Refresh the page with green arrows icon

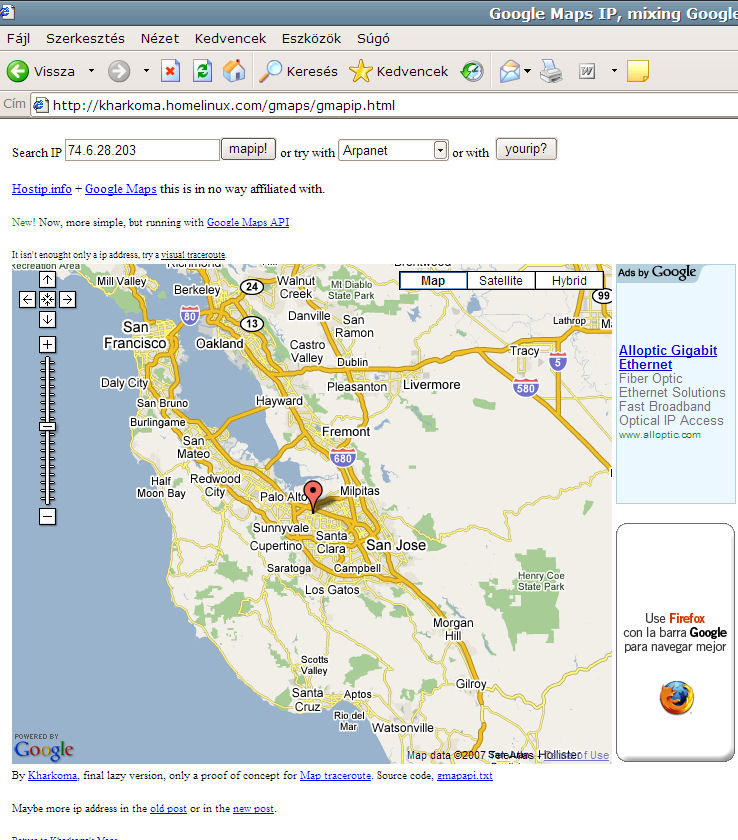point(202,71)
